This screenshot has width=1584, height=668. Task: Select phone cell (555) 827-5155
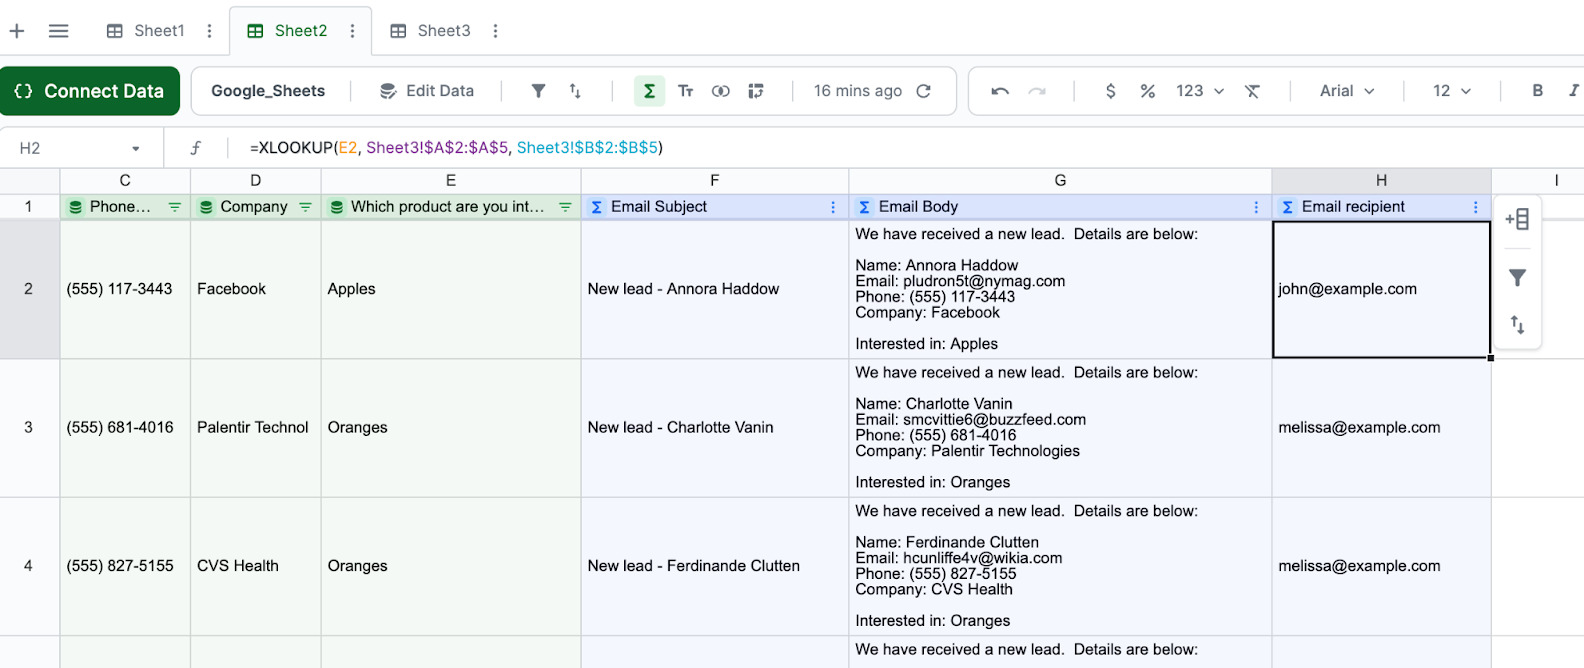[125, 566]
